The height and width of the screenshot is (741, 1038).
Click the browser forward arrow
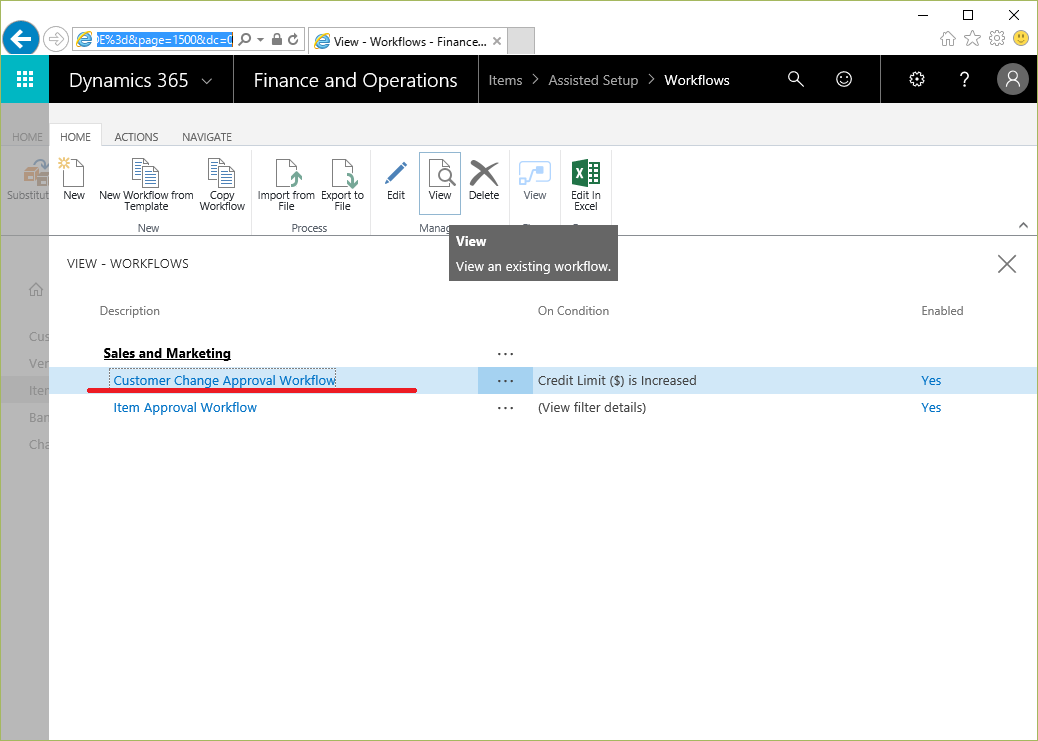(x=56, y=39)
